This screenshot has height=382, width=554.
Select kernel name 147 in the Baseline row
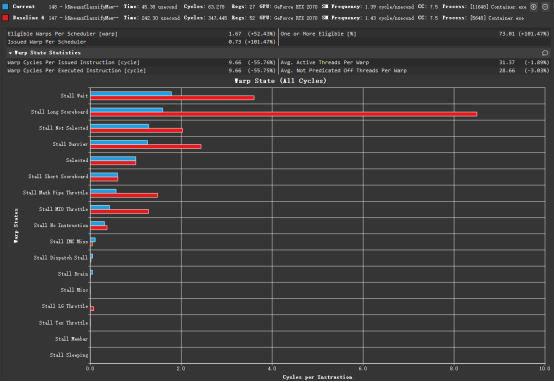[x=83, y=18]
